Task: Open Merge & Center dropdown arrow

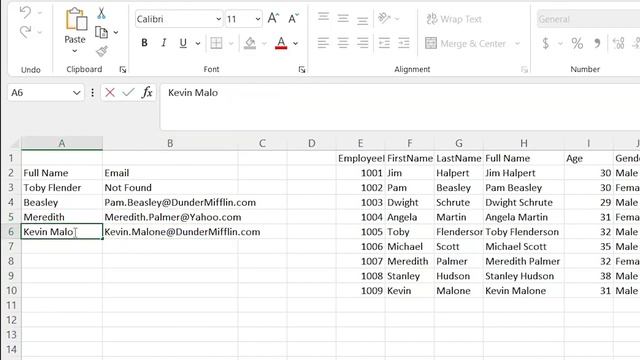Action: click(518, 43)
